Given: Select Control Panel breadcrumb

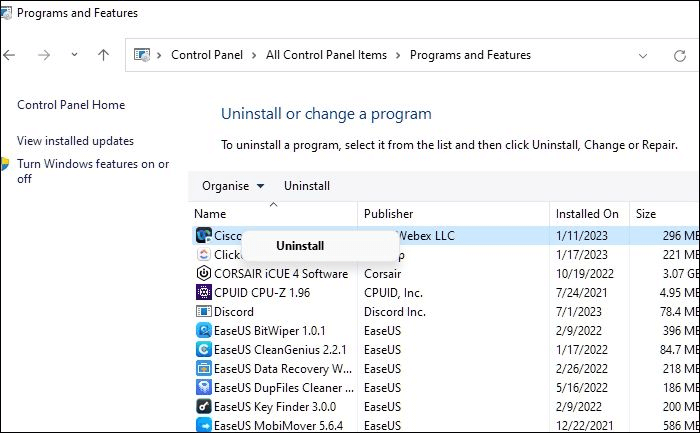Looking at the screenshot, I should (x=207, y=55).
